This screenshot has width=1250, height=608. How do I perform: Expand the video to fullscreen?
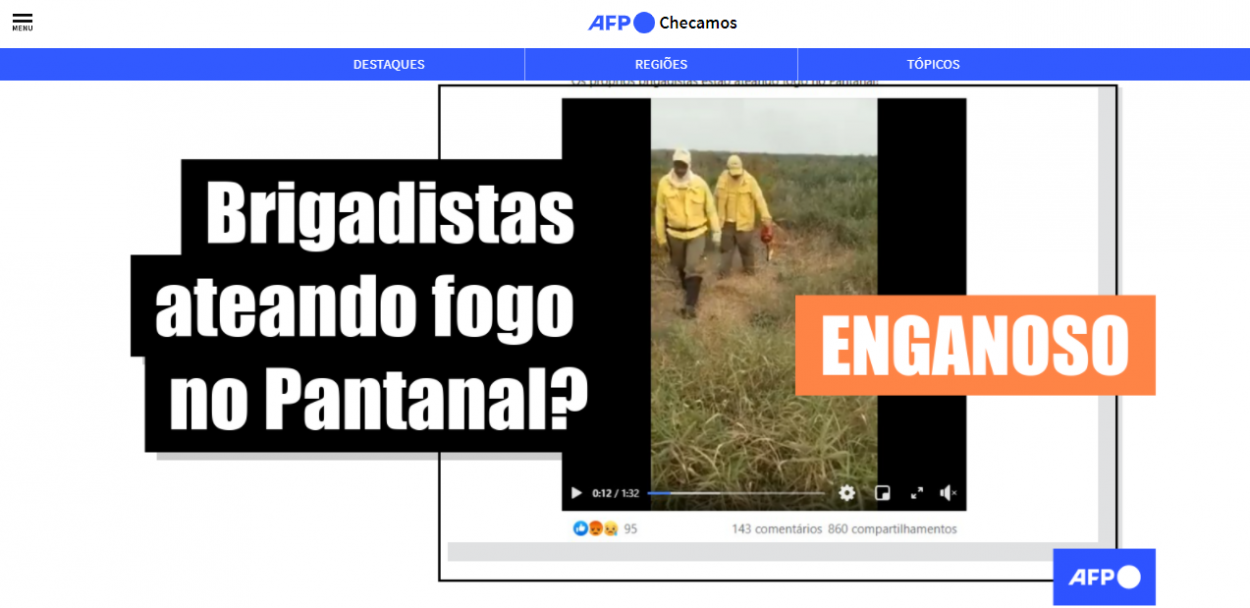pos(916,493)
